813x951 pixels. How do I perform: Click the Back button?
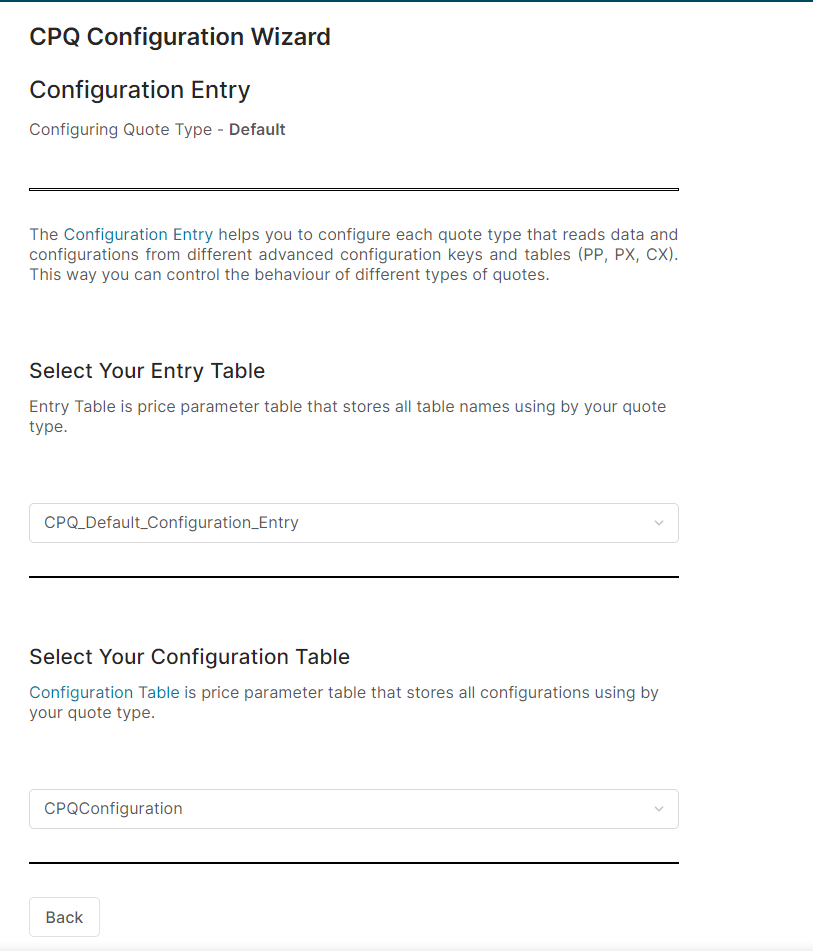point(64,917)
